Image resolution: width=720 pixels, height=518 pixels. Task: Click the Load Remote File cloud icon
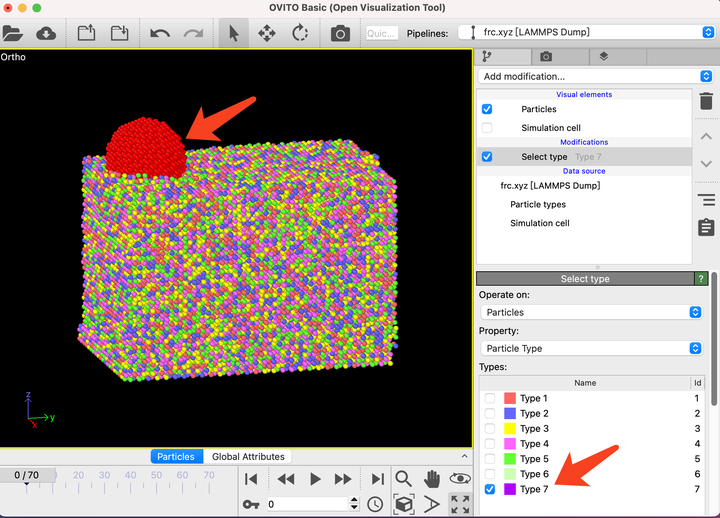[x=46, y=33]
